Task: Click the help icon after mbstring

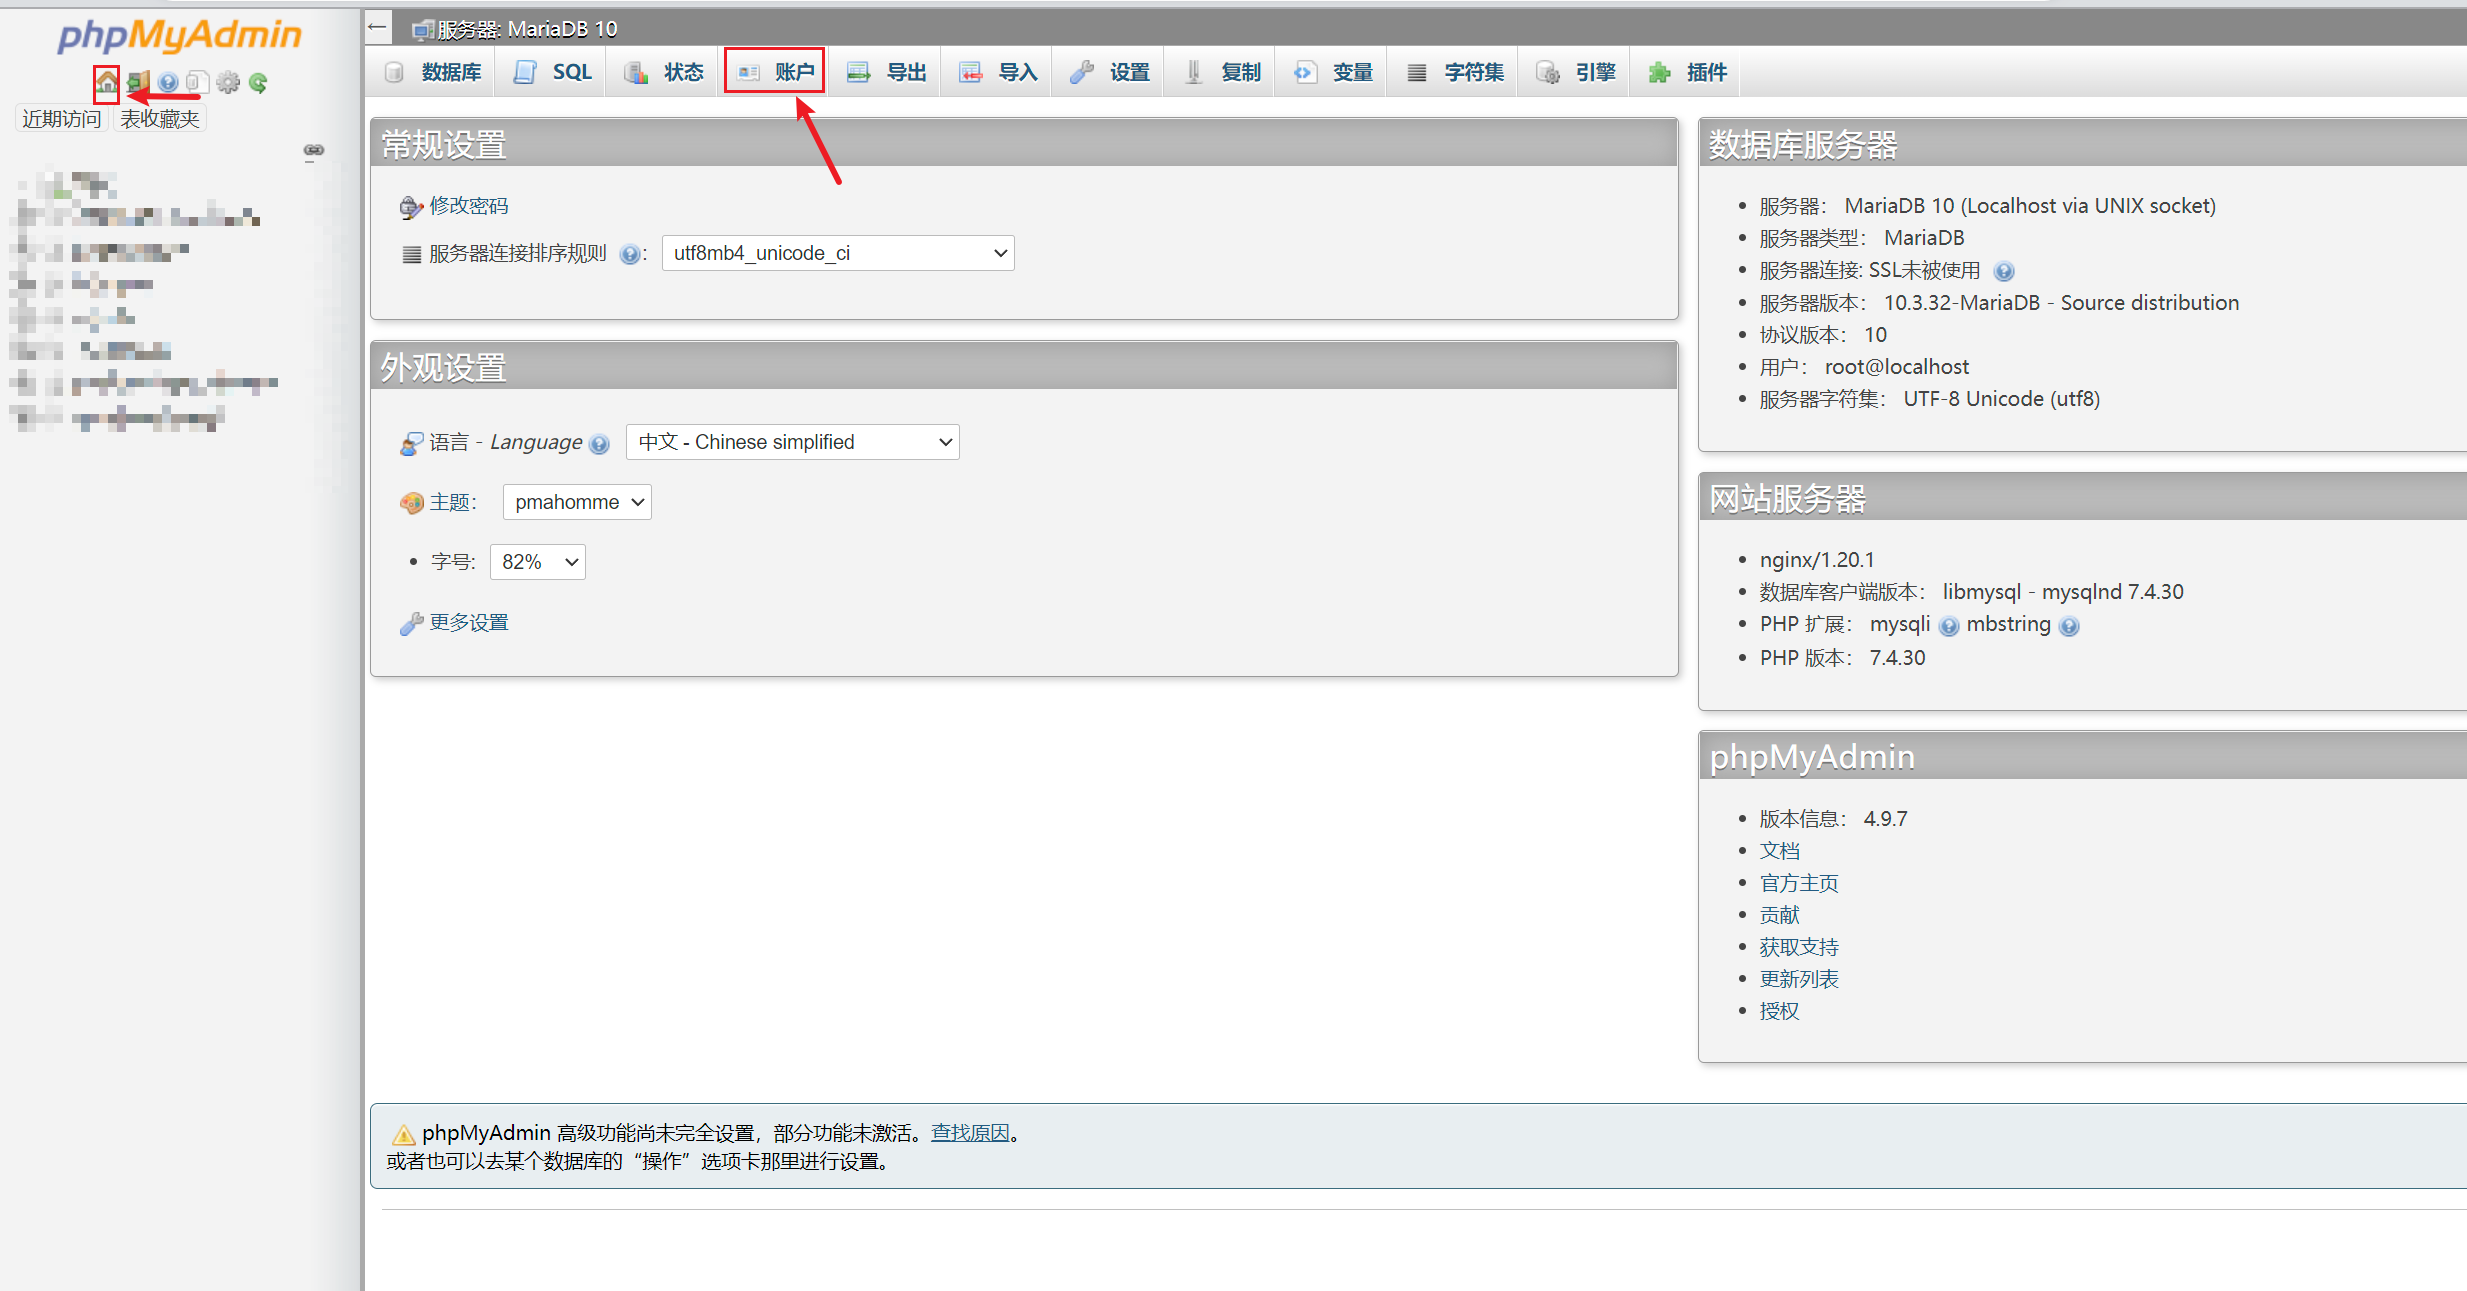Action: [2069, 626]
